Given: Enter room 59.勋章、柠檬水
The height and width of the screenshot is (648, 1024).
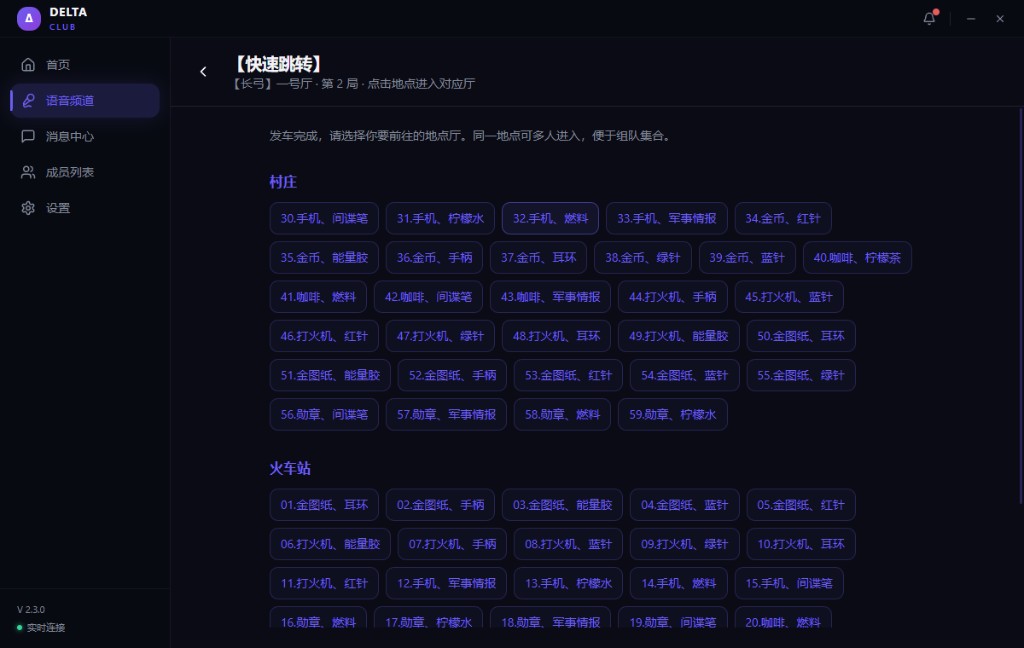Looking at the screenshot, I should pyautogui.click(x=673, y=414).
